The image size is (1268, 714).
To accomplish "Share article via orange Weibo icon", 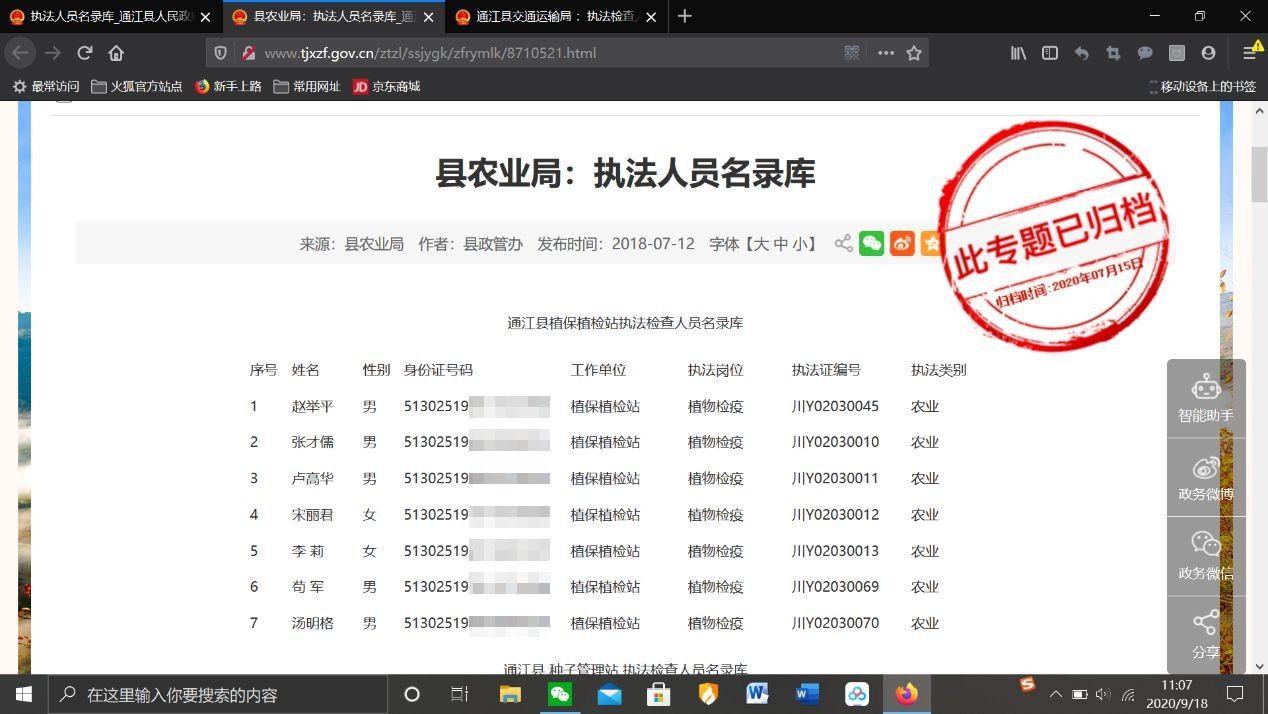I will click(902, 243).
